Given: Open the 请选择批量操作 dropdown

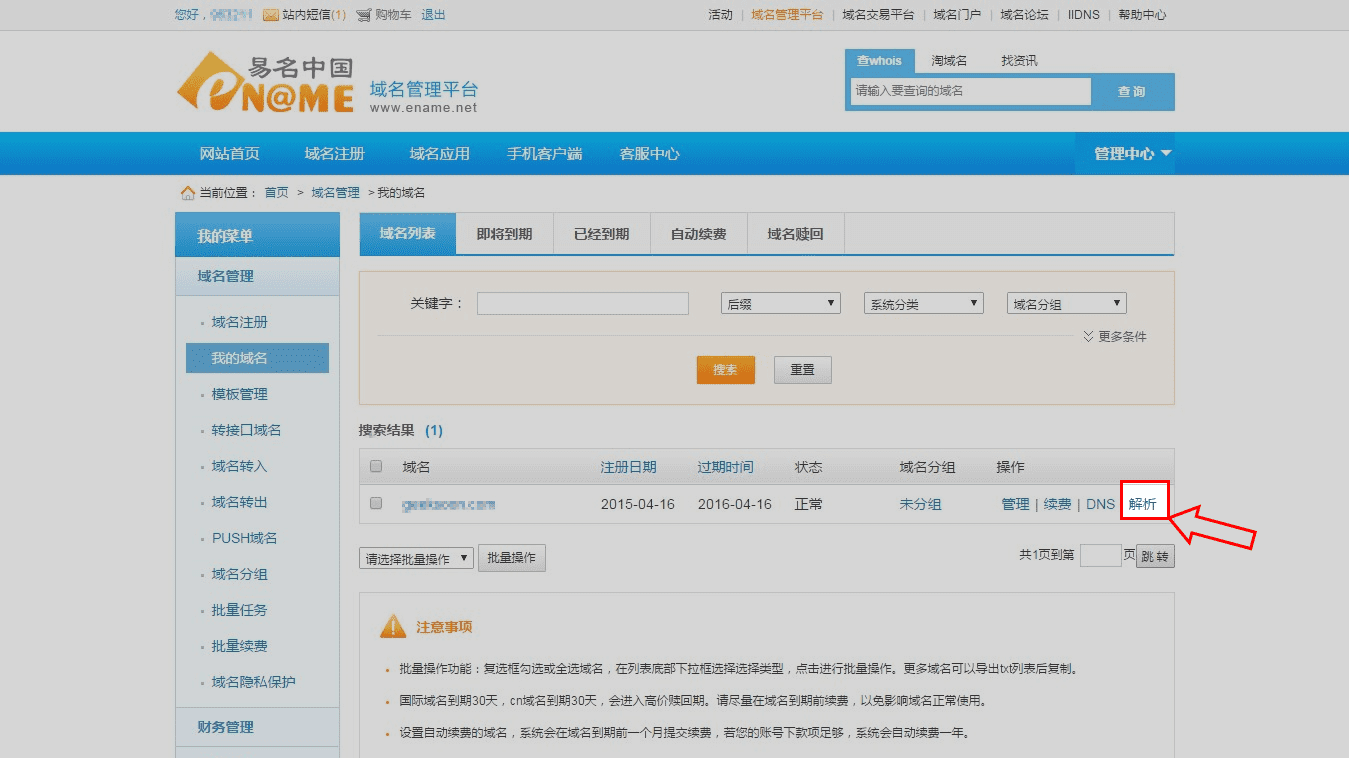Looking at the screenshot, I should point(416,559).
